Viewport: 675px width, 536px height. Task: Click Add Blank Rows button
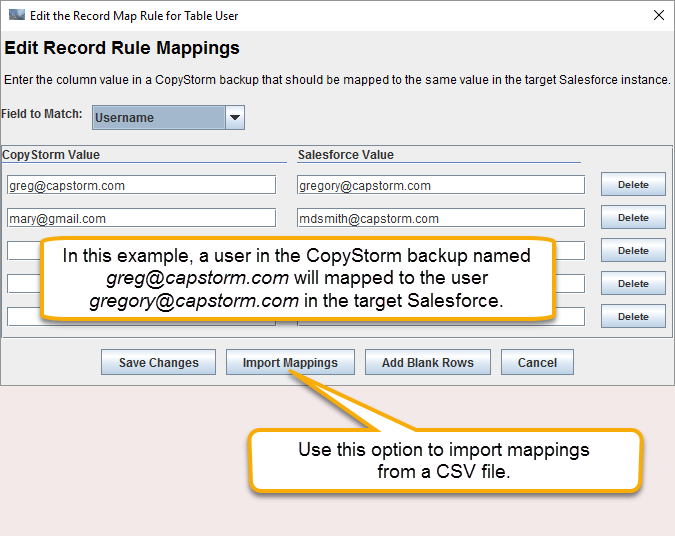(428, 362)
